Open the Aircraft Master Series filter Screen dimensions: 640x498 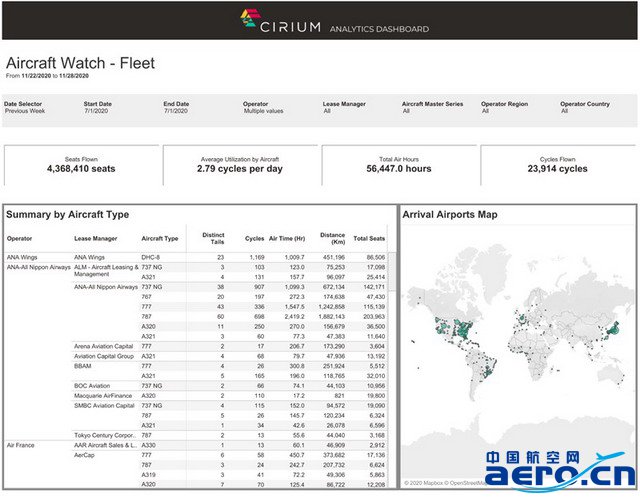pos(432,107)
